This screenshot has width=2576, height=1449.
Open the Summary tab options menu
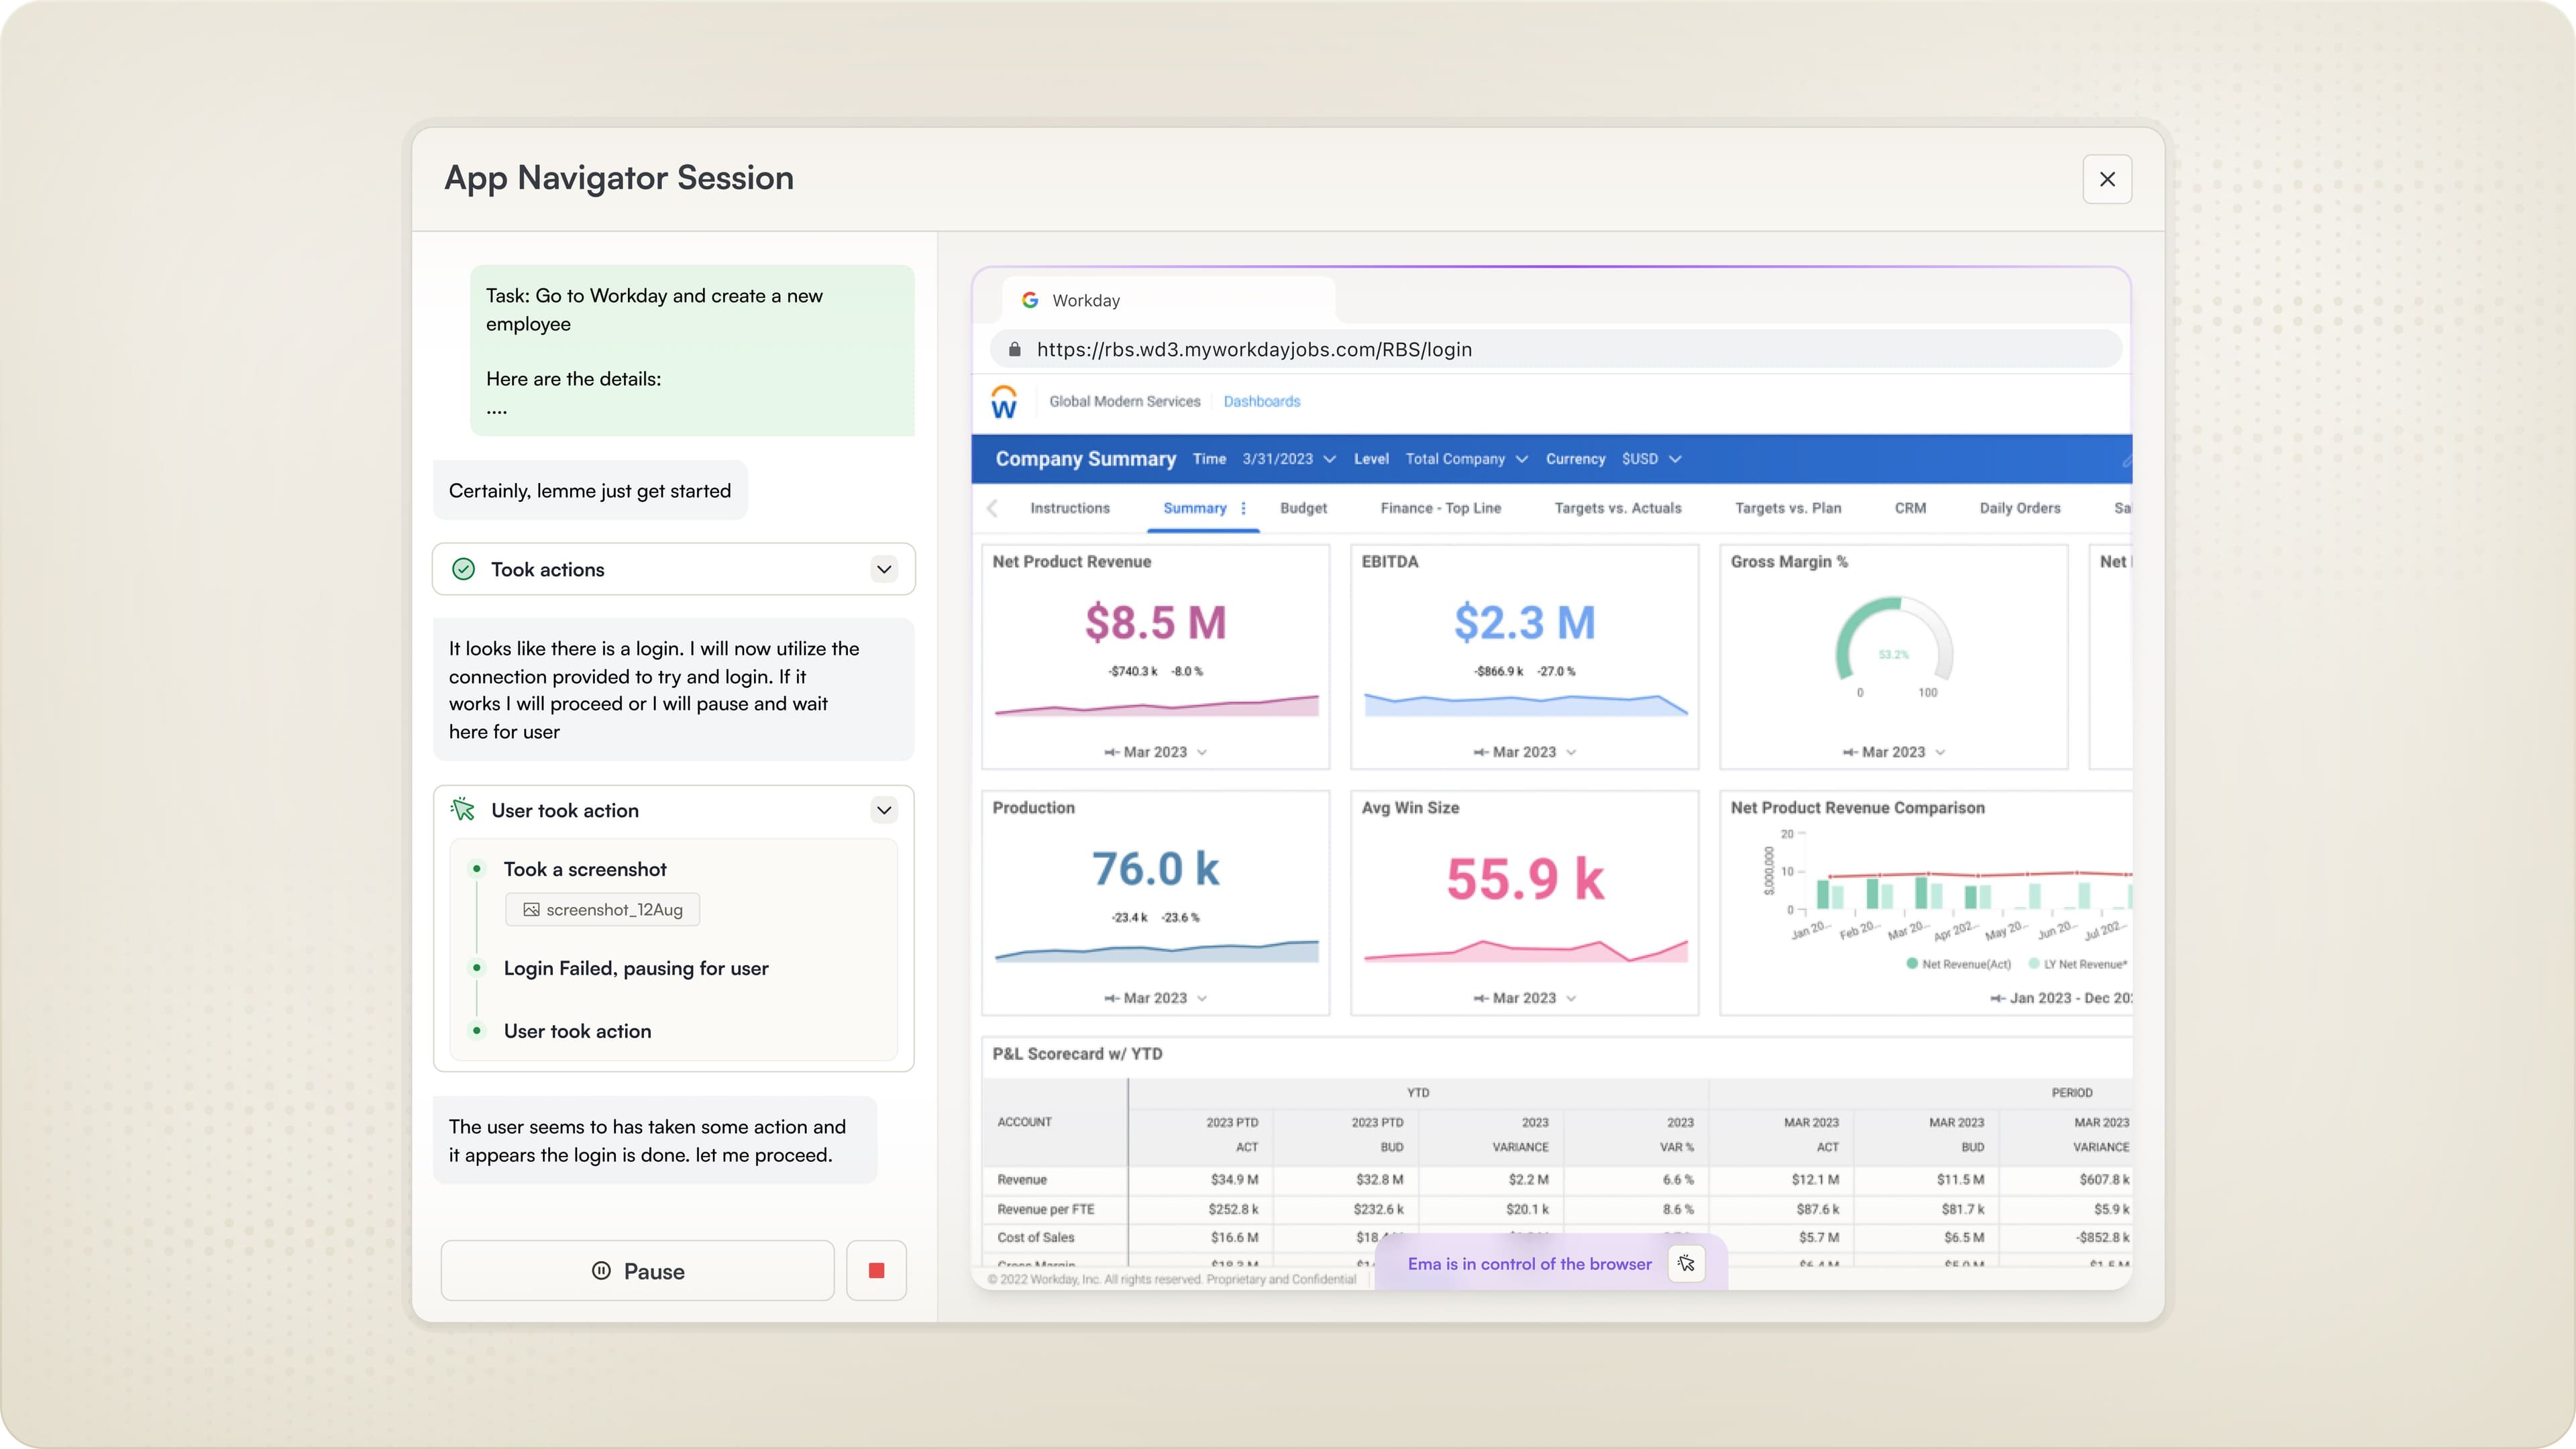tap(1243, 508)
